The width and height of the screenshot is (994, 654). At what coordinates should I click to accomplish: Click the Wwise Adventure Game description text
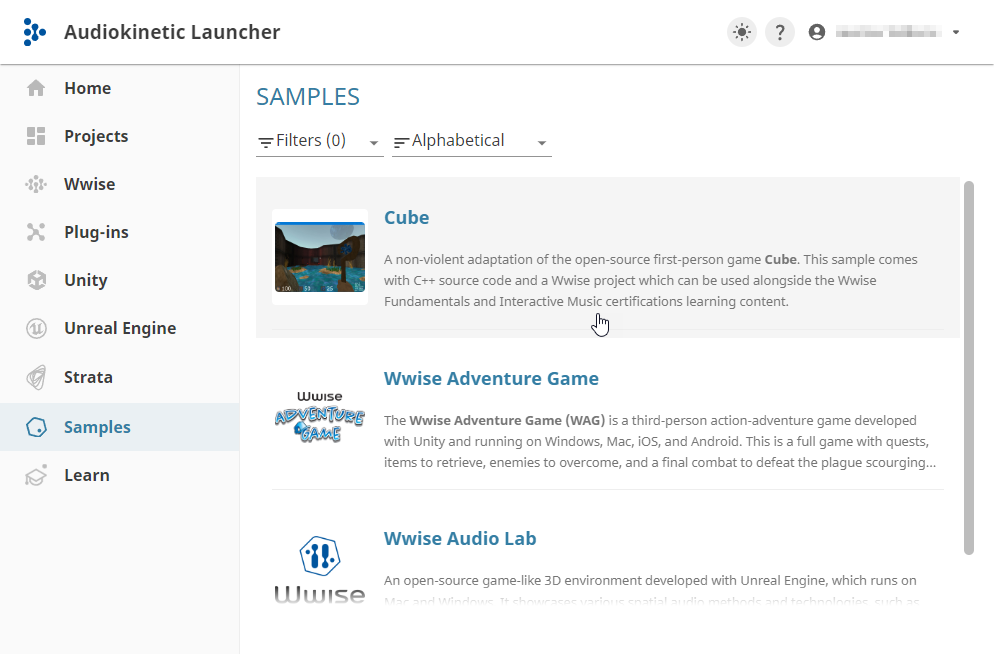coord(660,441)
